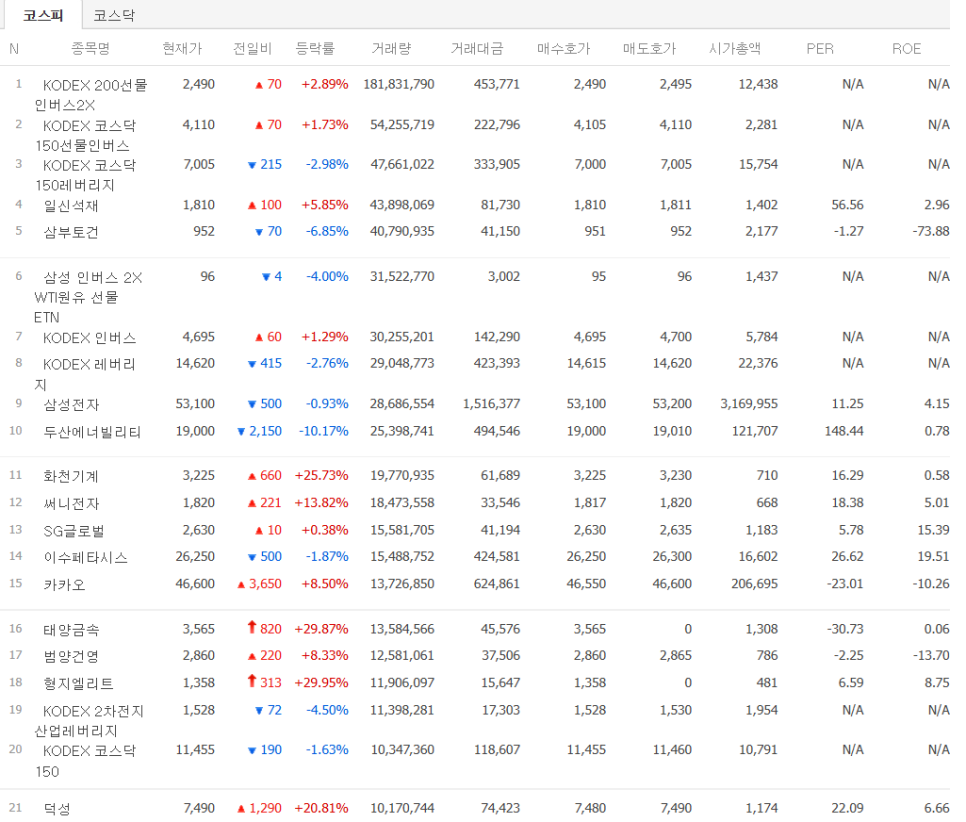Click 카카오 current price 46,600
This screenshot has height=822, width=966.
(x=195, y=583)
